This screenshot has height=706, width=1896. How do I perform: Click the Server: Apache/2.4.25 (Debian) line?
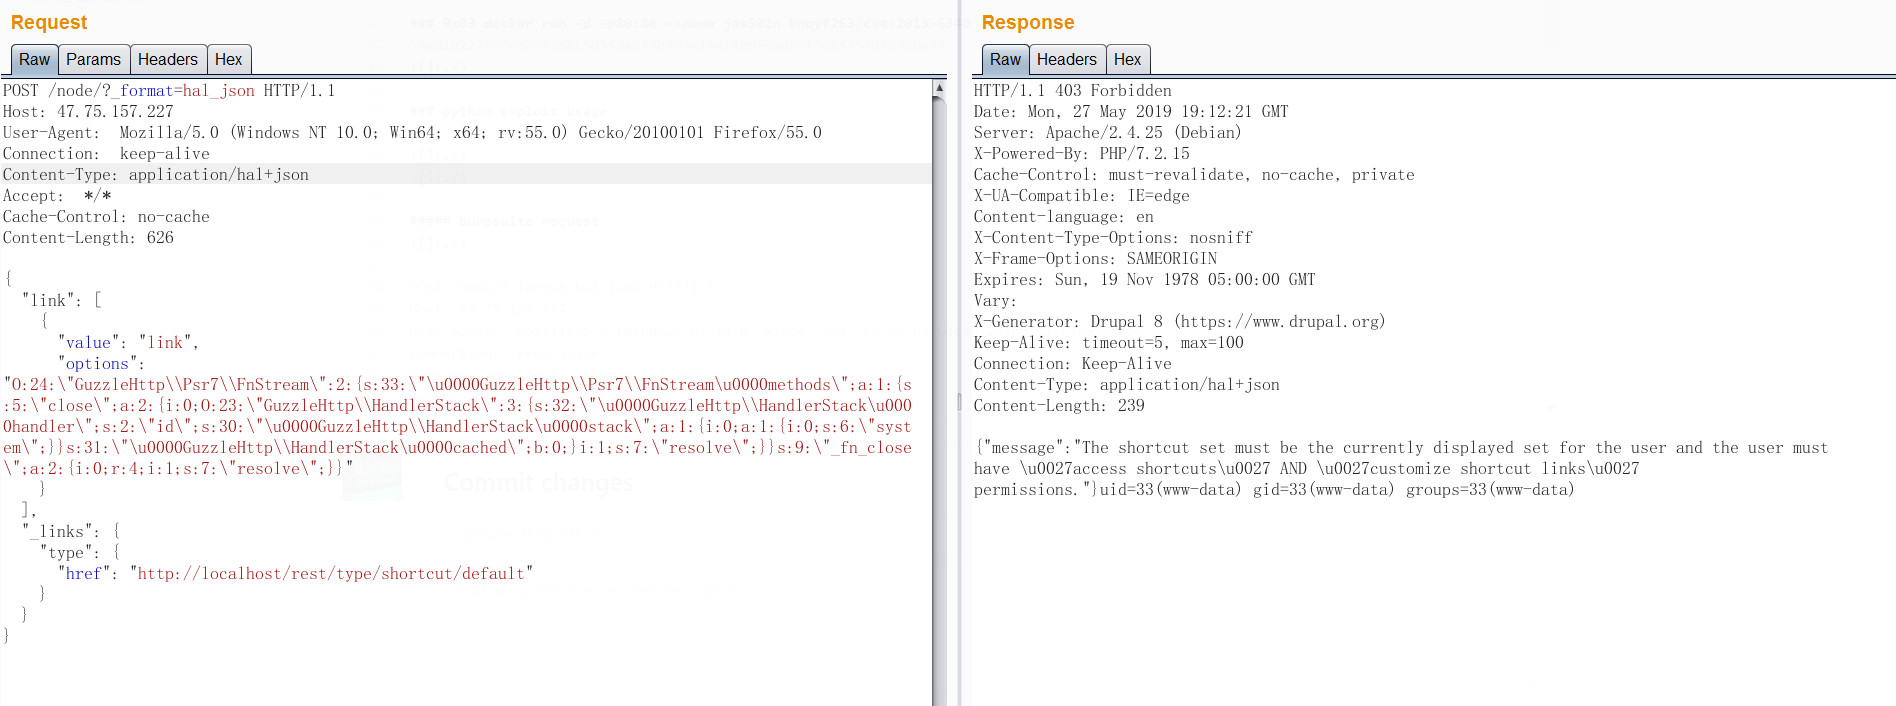pos(1108,133)
